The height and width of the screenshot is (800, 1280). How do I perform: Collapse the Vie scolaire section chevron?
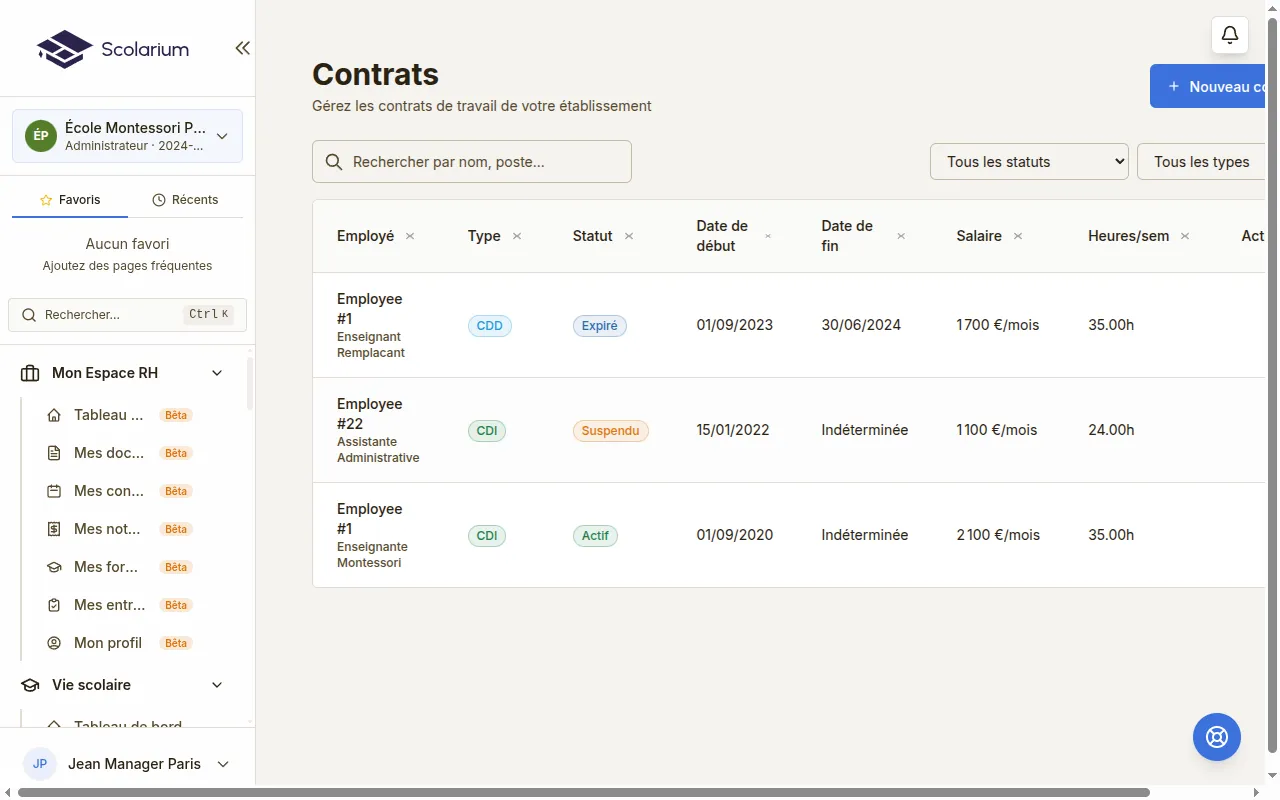[217, 685]
